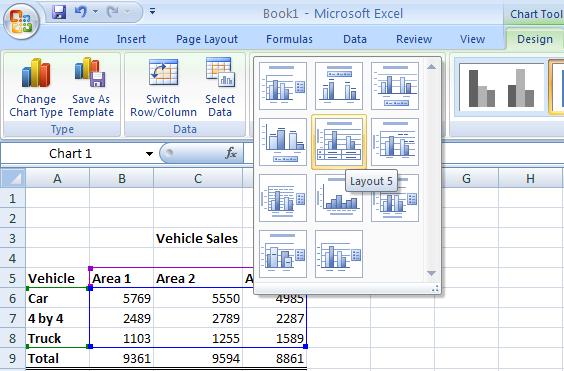This screenshot has height=371, width=564.
Task: Open the Data ribbon tab
Action: tap(355, 39)
